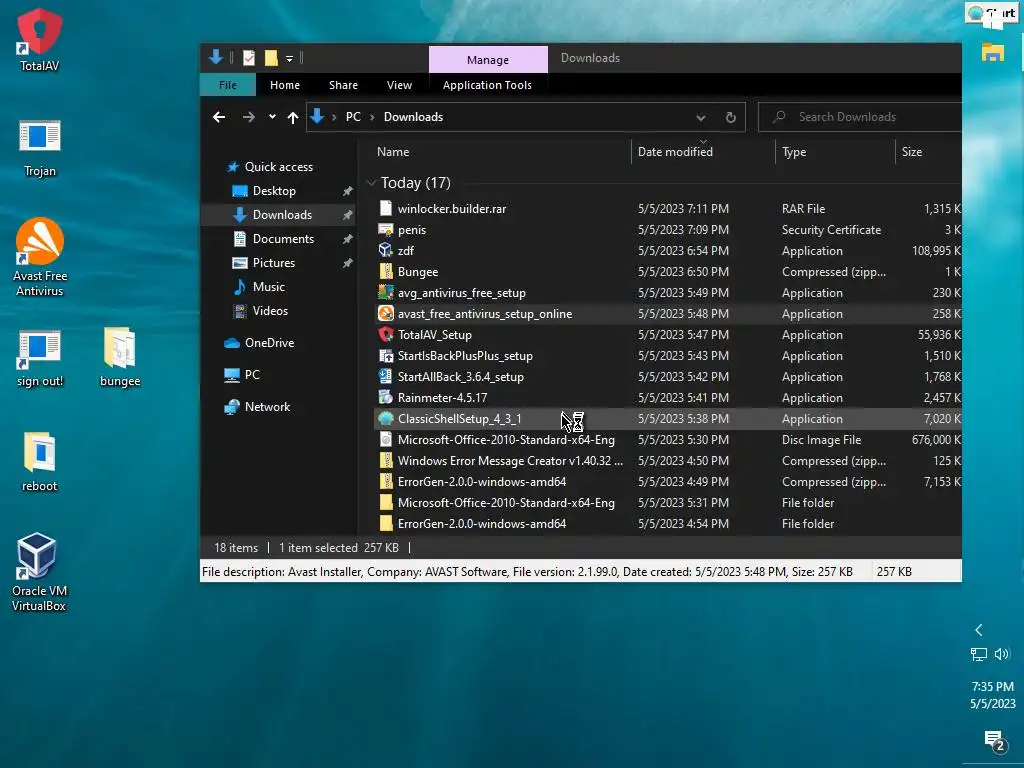This screenshot has height=768, width=1024.
Task: Expand the address bar history dropdown
Action: (x=701, y=118)
